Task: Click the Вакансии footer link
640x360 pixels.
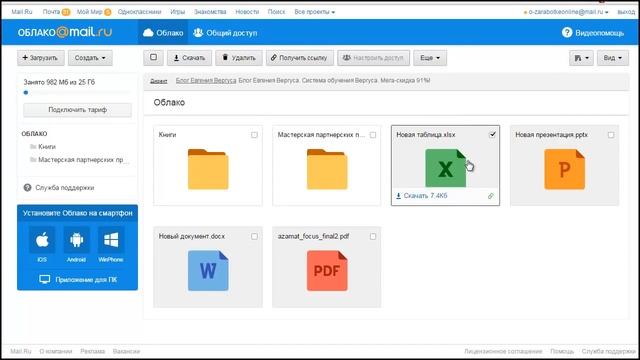Action: pos(126,351)
